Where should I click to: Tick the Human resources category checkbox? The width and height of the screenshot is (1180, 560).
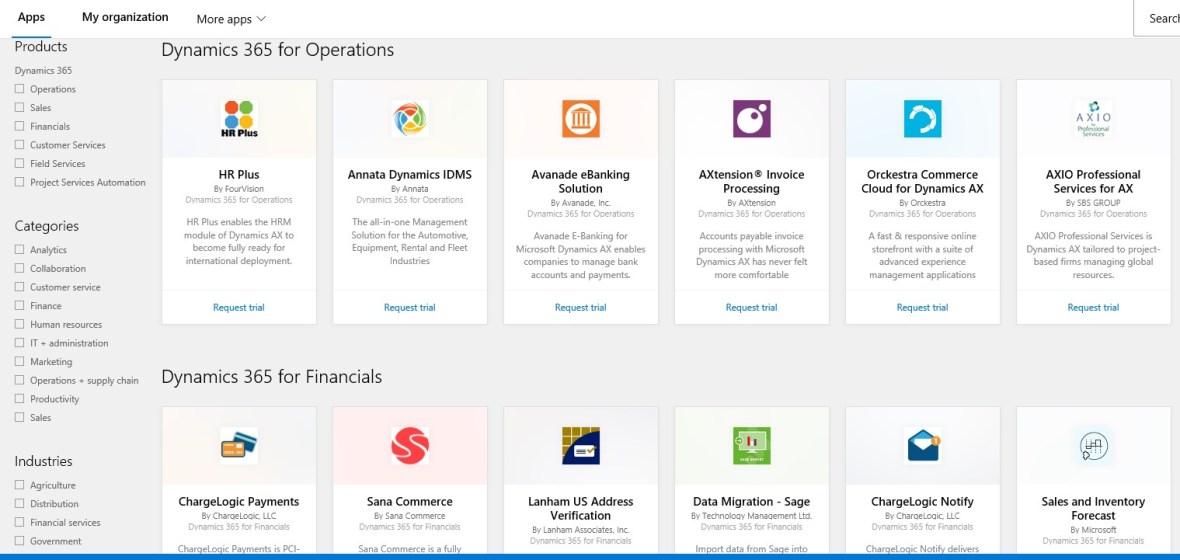tap(20, 324)
